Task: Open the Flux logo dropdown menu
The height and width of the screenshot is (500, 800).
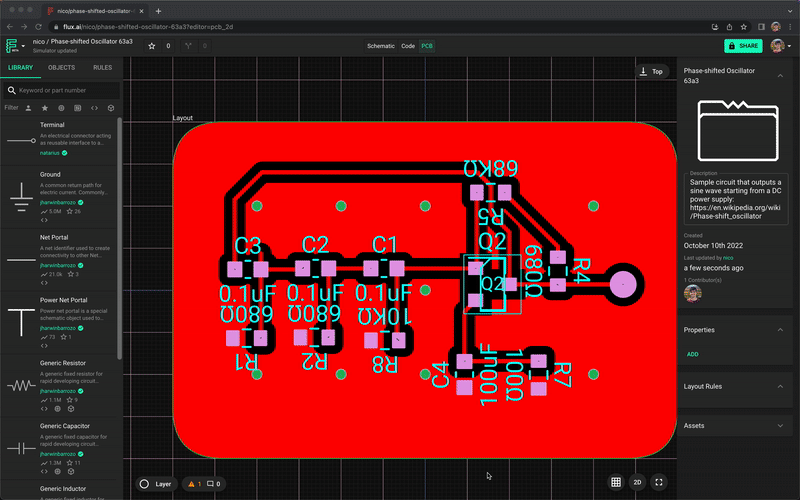Action: (16, 46)
